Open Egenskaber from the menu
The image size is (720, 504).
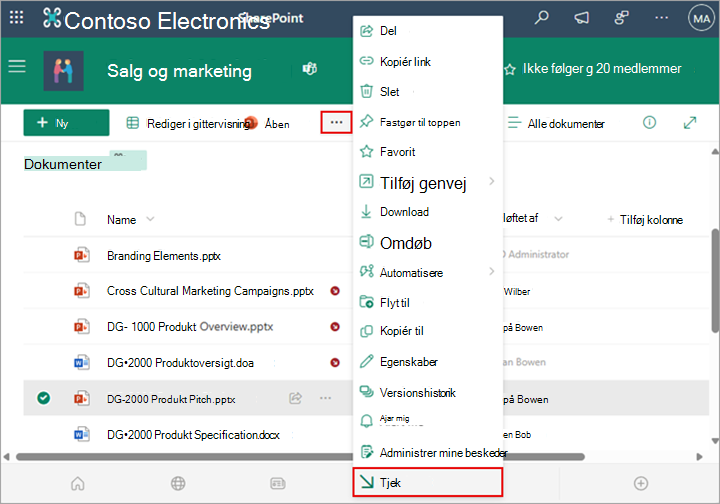point(428,362)
